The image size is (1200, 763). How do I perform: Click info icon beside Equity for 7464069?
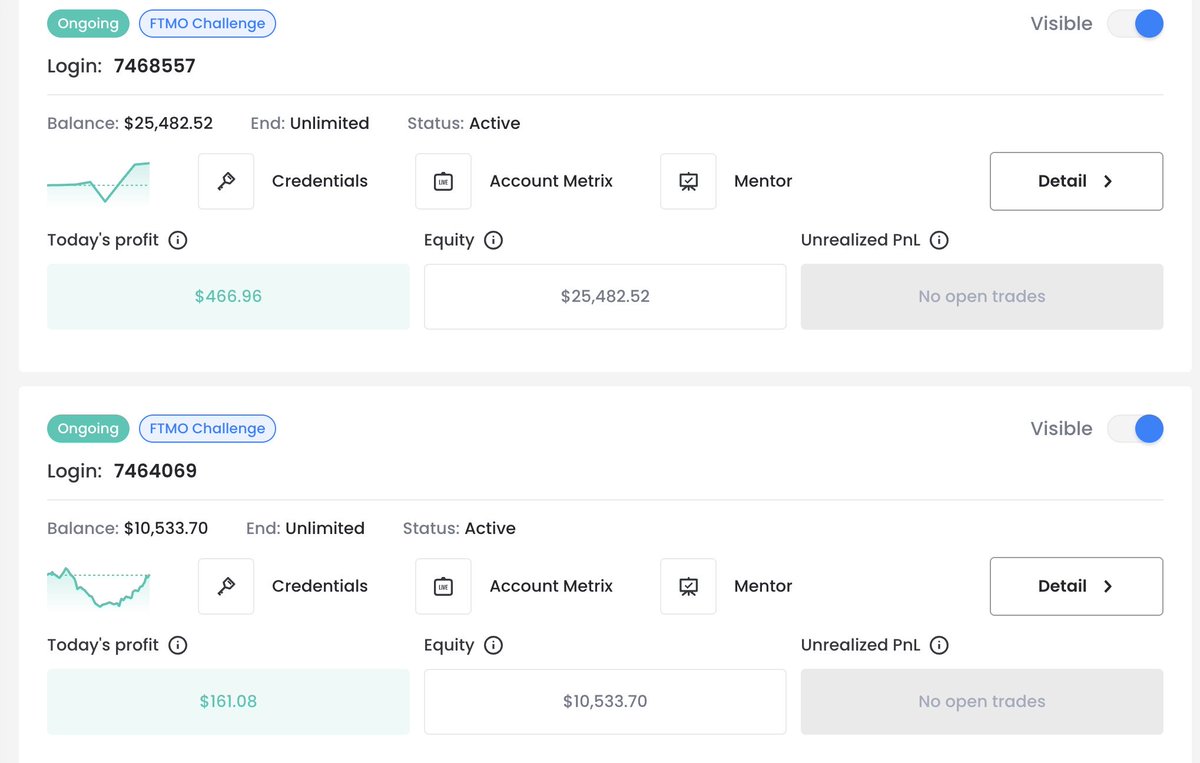[493, 645]
